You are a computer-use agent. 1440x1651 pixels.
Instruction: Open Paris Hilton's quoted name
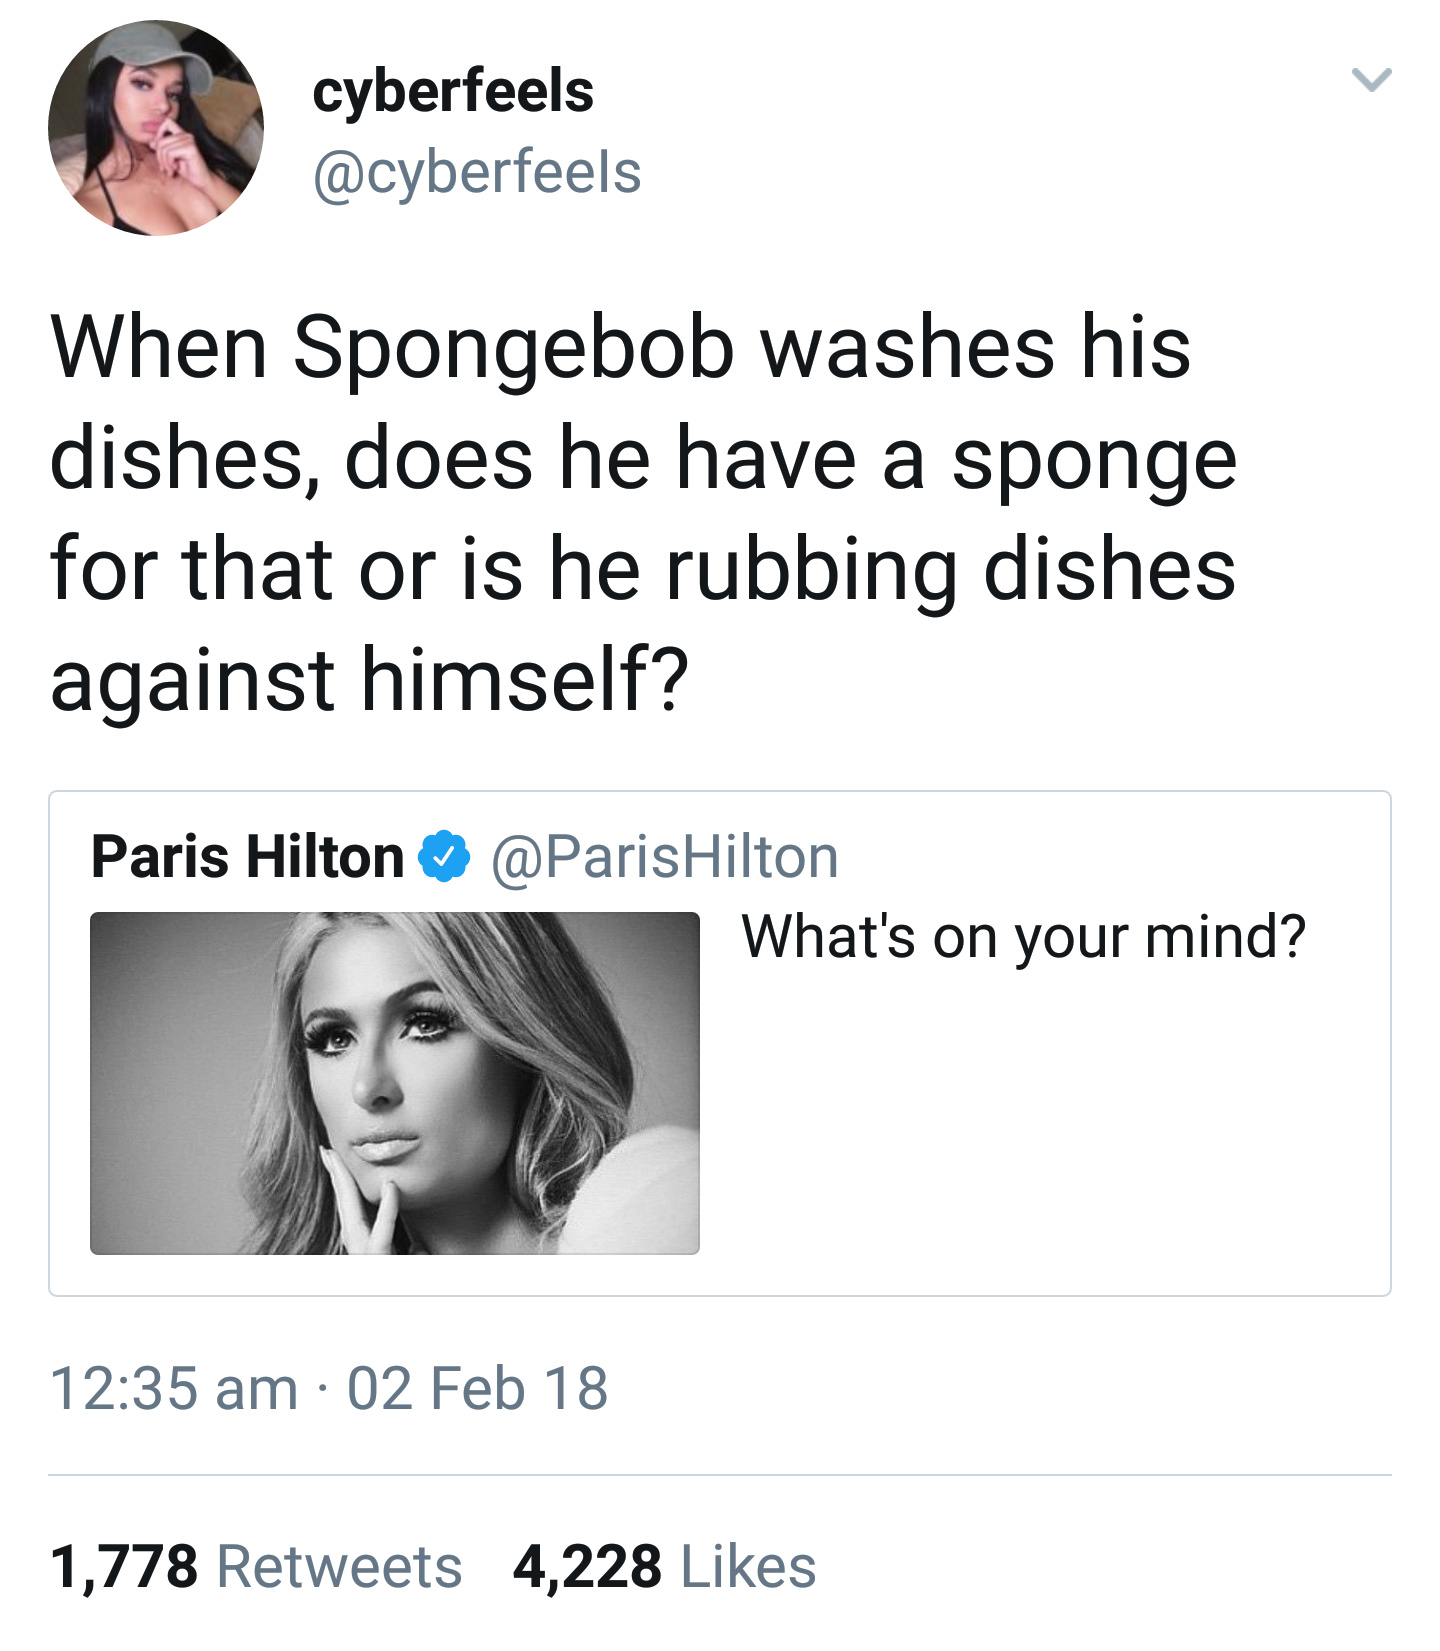tap(247, 857)
